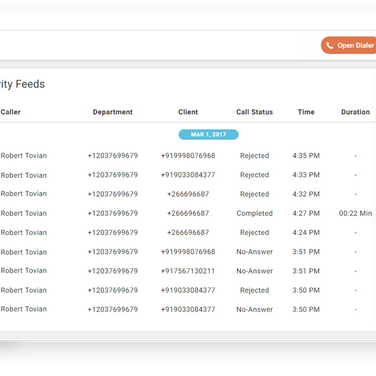Click the 00:22 Min duration value

(355, 213)
